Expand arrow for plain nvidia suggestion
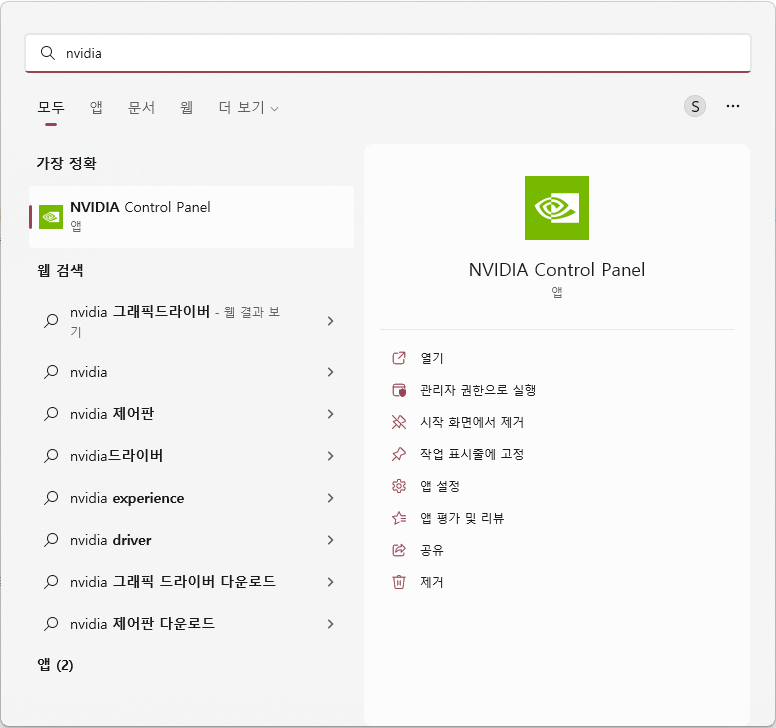This screenshot has width=776, height=728. point(331,372)
